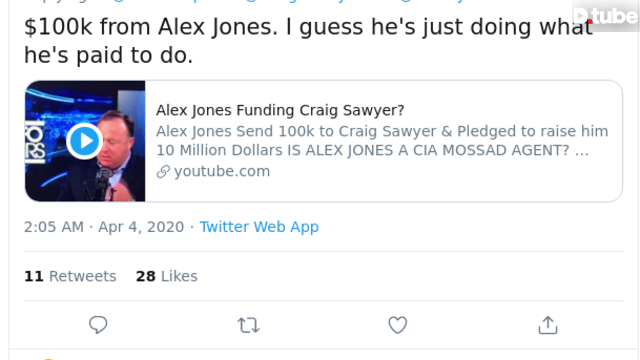
Task: Open the Twitter Web App link
Action: [x=259, y=227]
